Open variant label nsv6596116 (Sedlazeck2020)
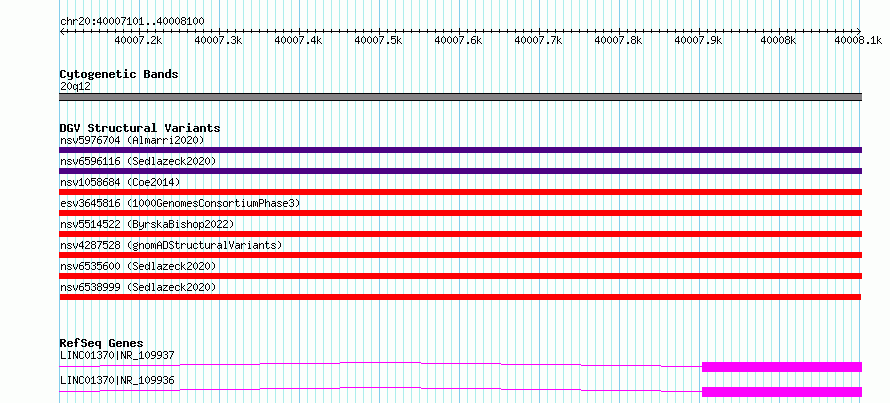Image resolution: width=890 pixels, height=403 pixels. (x=138, y=161)
